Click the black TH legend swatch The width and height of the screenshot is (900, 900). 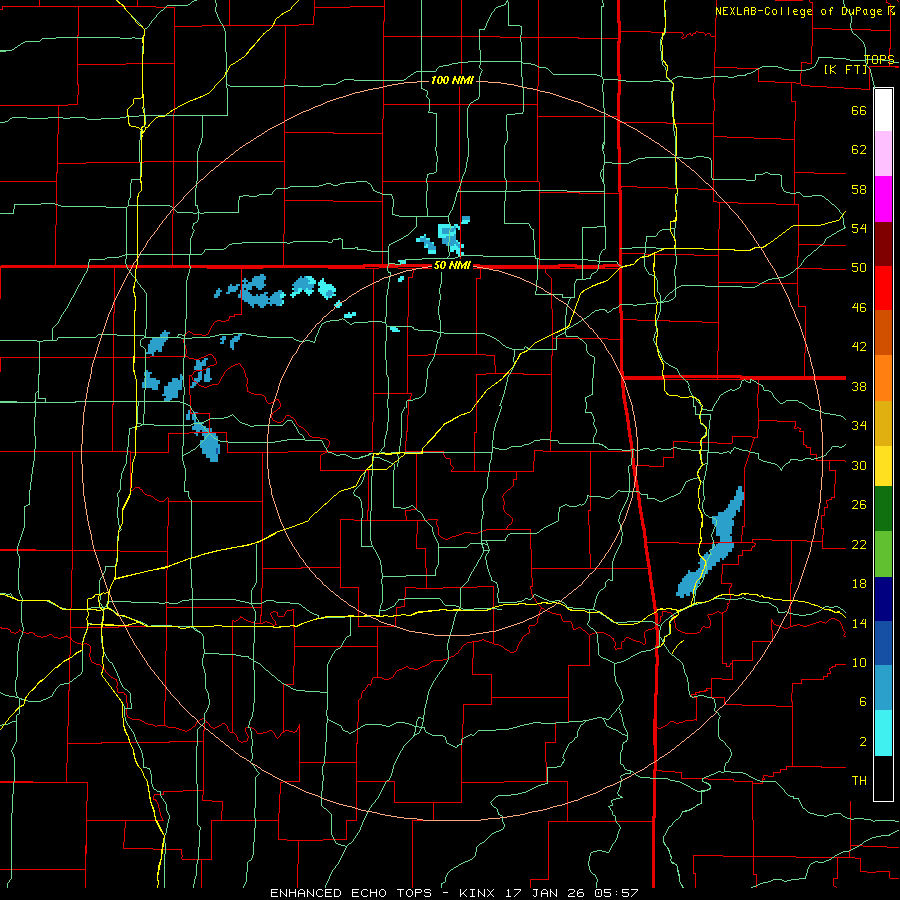(x=883, y=778)
